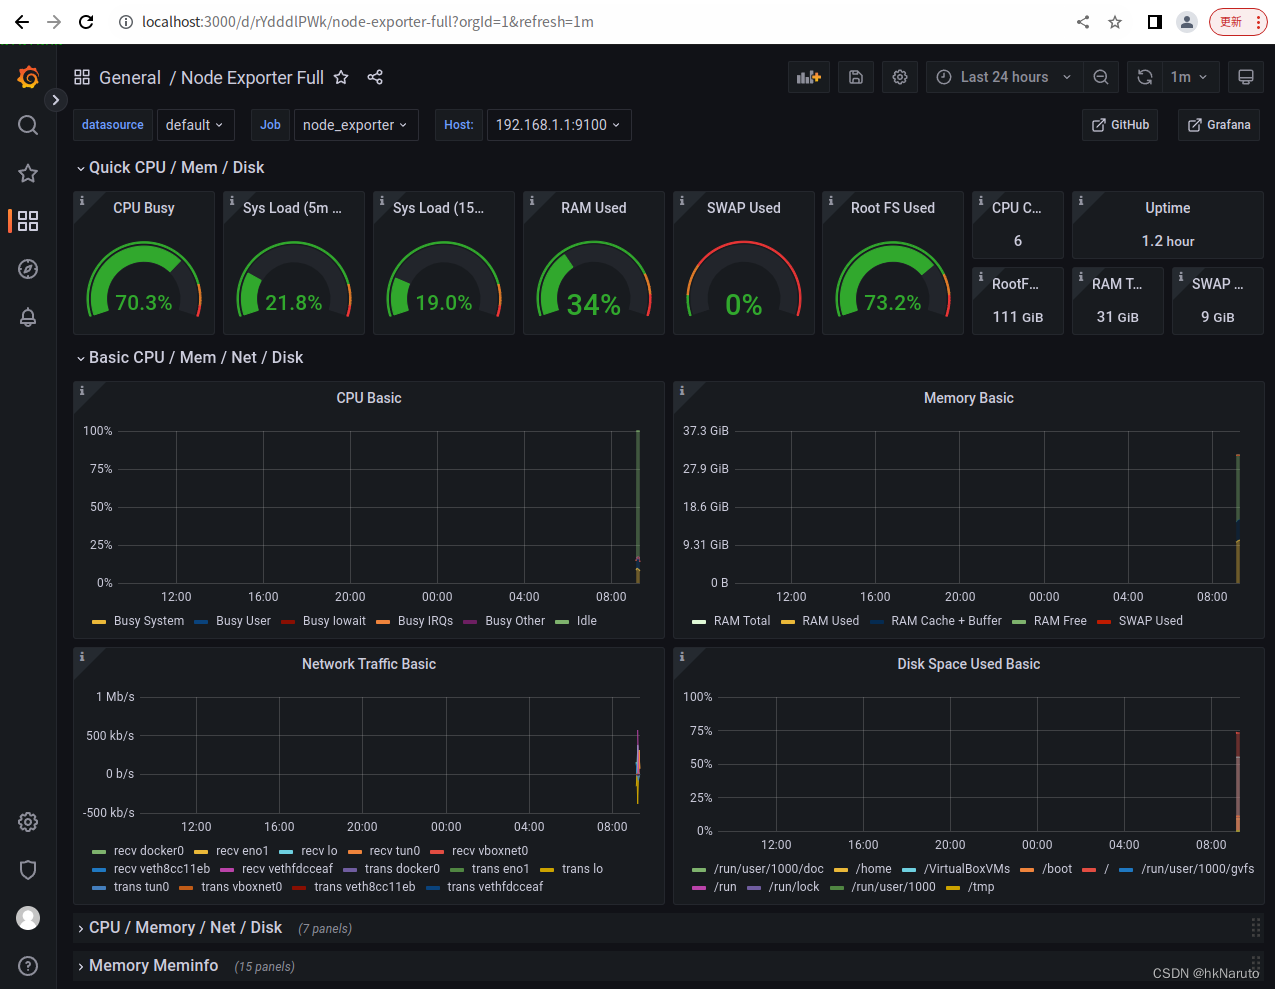Share the dashboard via the share icon
Screen dimensions: 1275x989
375,77
